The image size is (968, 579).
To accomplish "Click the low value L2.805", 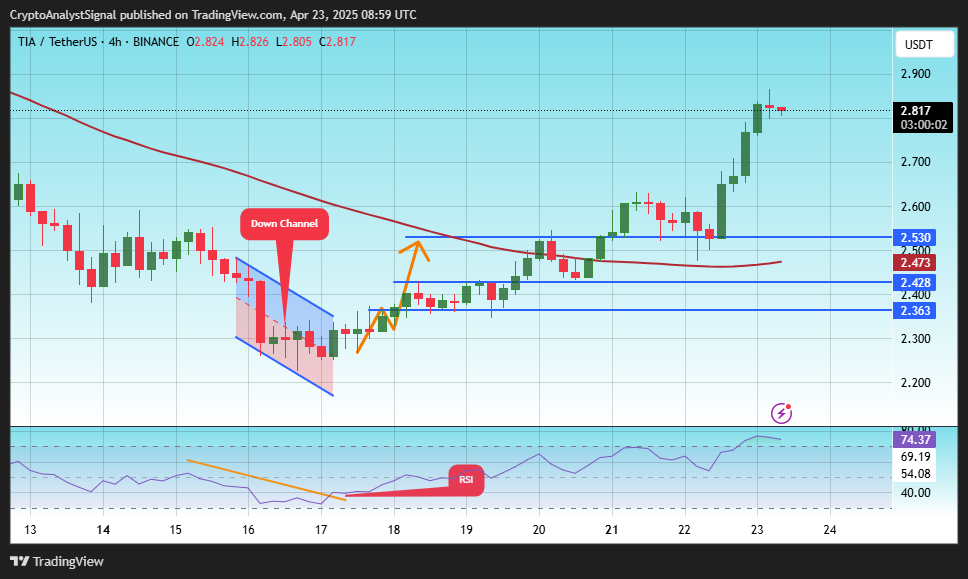I will (x=294, y=42).
